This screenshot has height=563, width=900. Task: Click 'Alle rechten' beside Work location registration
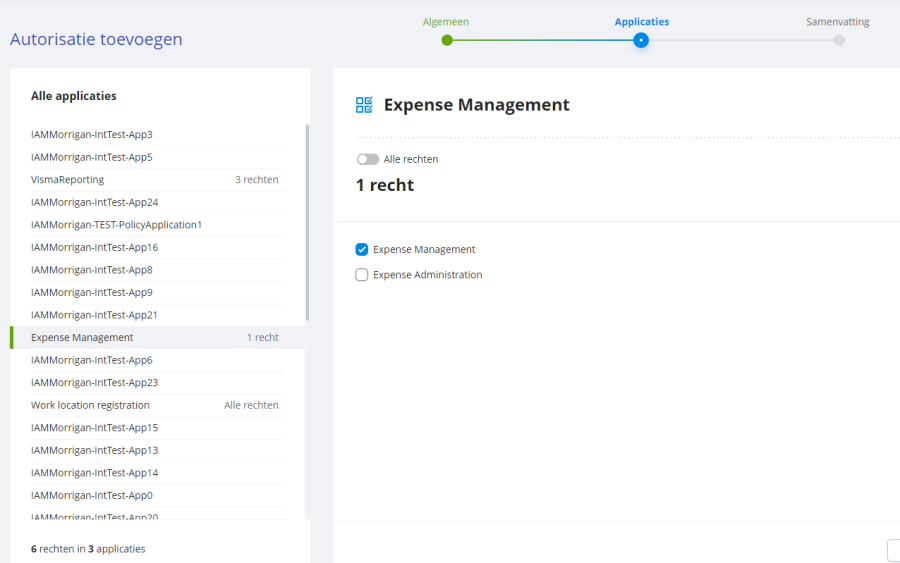coord(251,405)
